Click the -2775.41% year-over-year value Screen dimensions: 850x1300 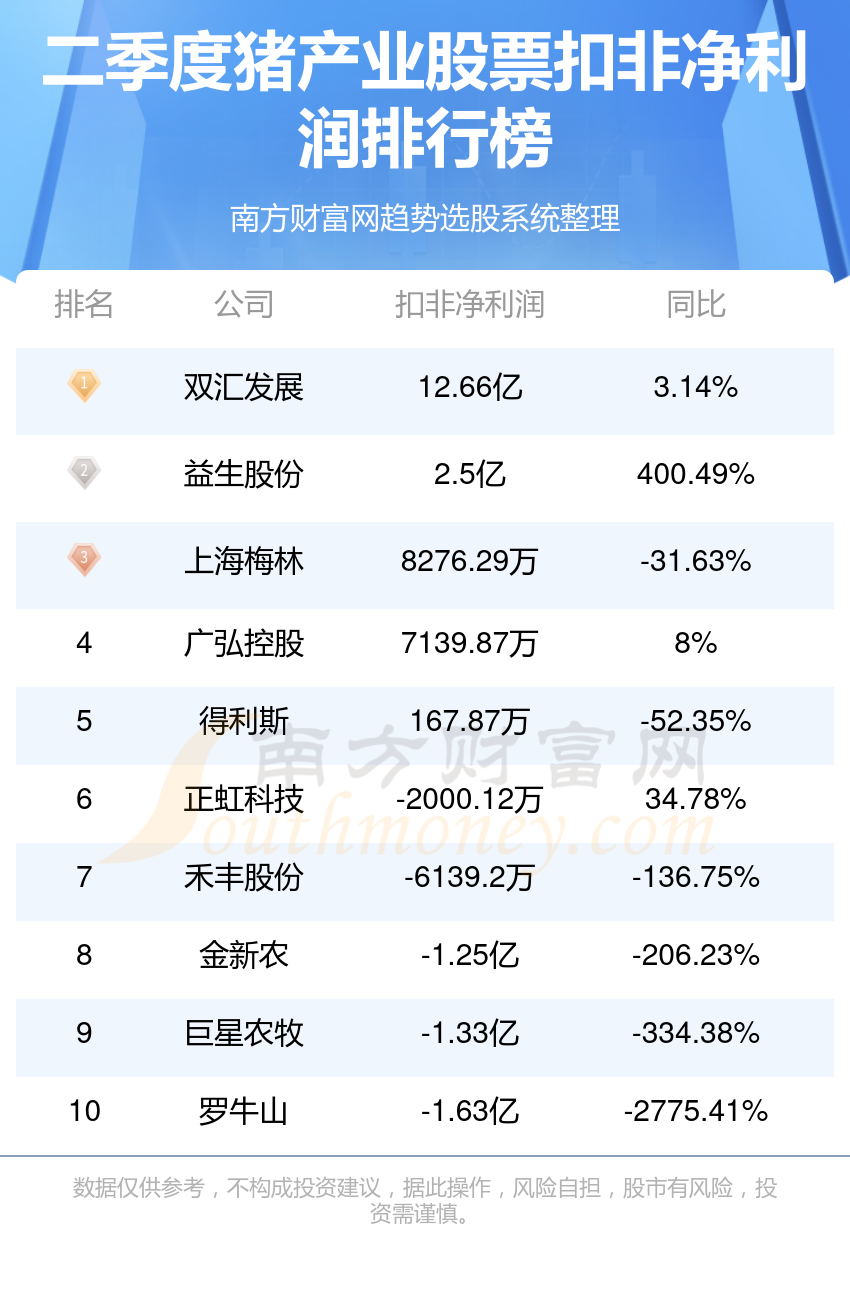(x=696, y=1111)
